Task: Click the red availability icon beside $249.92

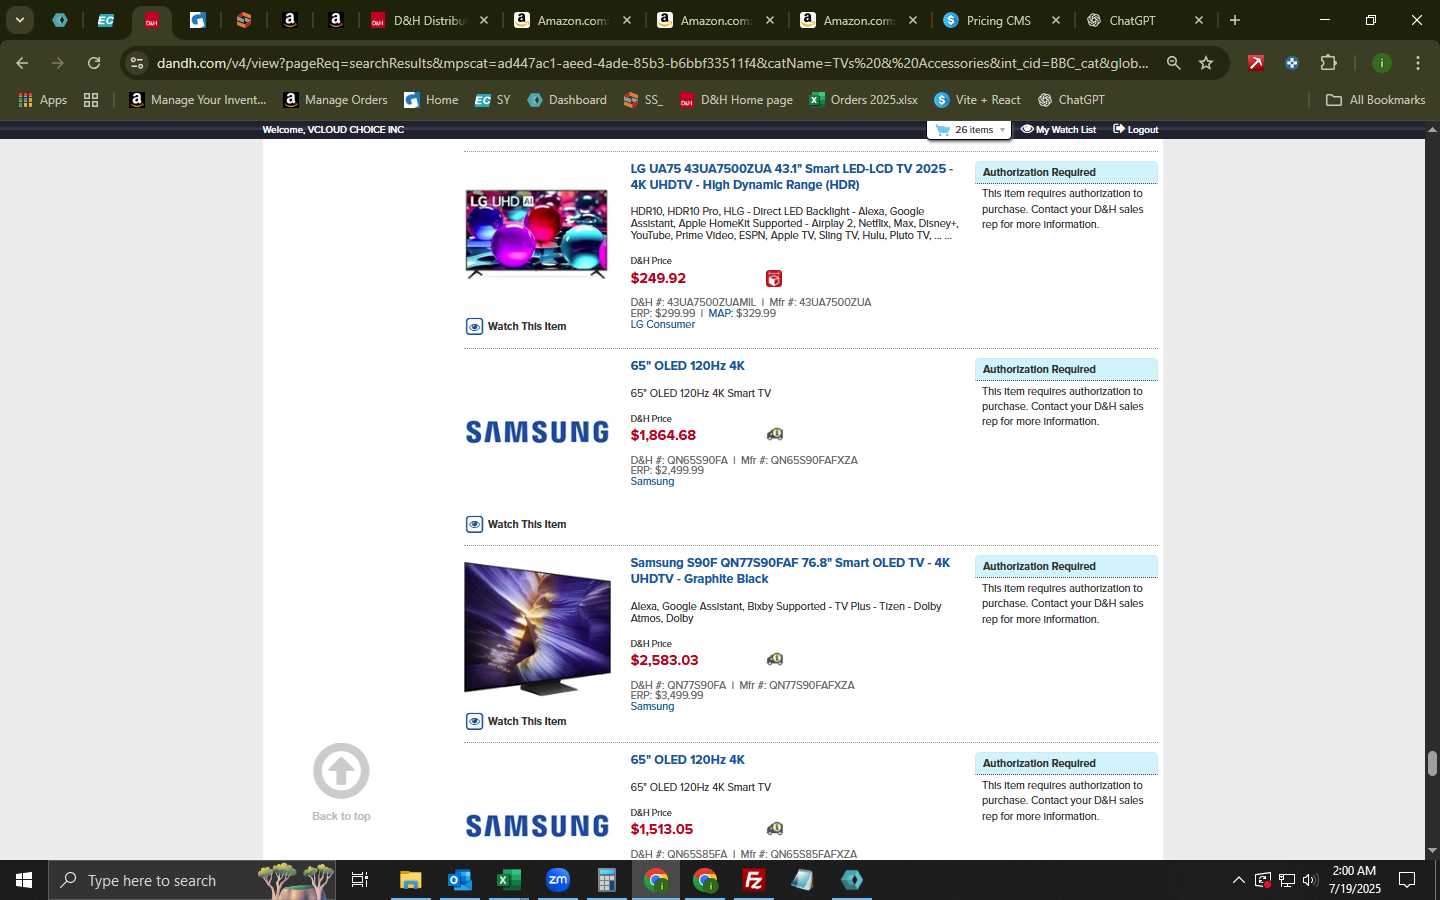Action: pos(774,279)
